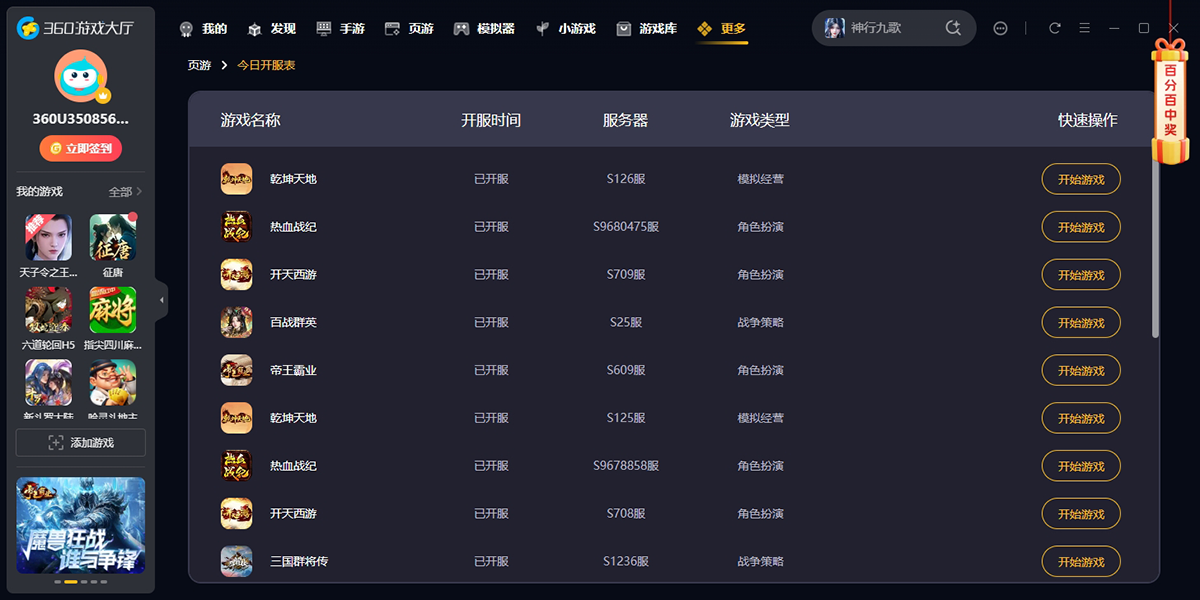Viewport: 1200px width, 600px height.
Task: Open the hamburger main menu icon
Action: pyautogui.click(x=1084, y=29)
